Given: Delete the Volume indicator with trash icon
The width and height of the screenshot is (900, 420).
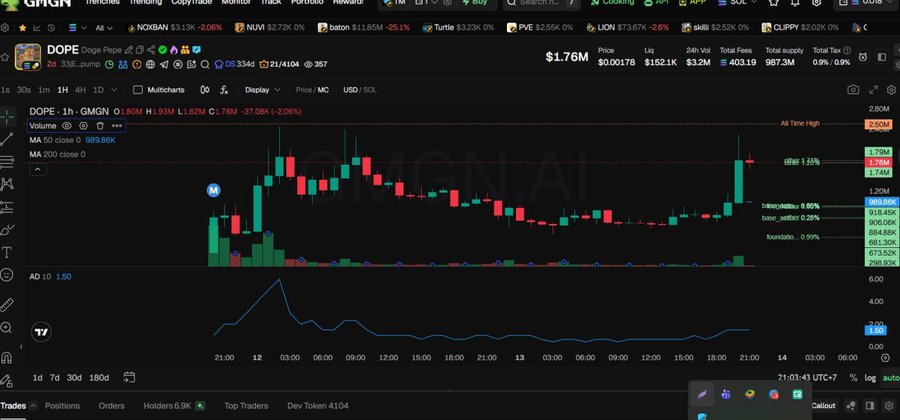Looking at the screenshot, I should 100,126.
